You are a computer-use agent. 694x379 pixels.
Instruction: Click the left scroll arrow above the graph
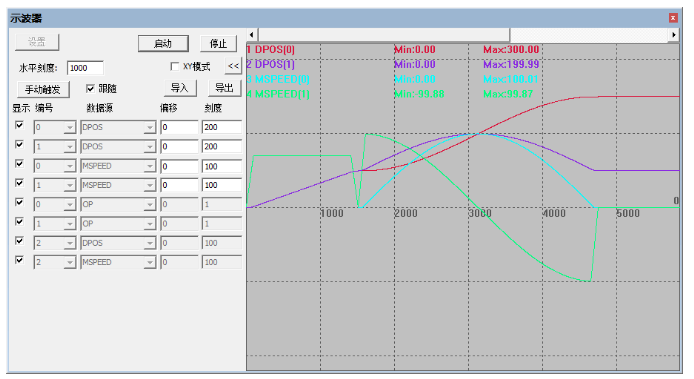[252, 35]
